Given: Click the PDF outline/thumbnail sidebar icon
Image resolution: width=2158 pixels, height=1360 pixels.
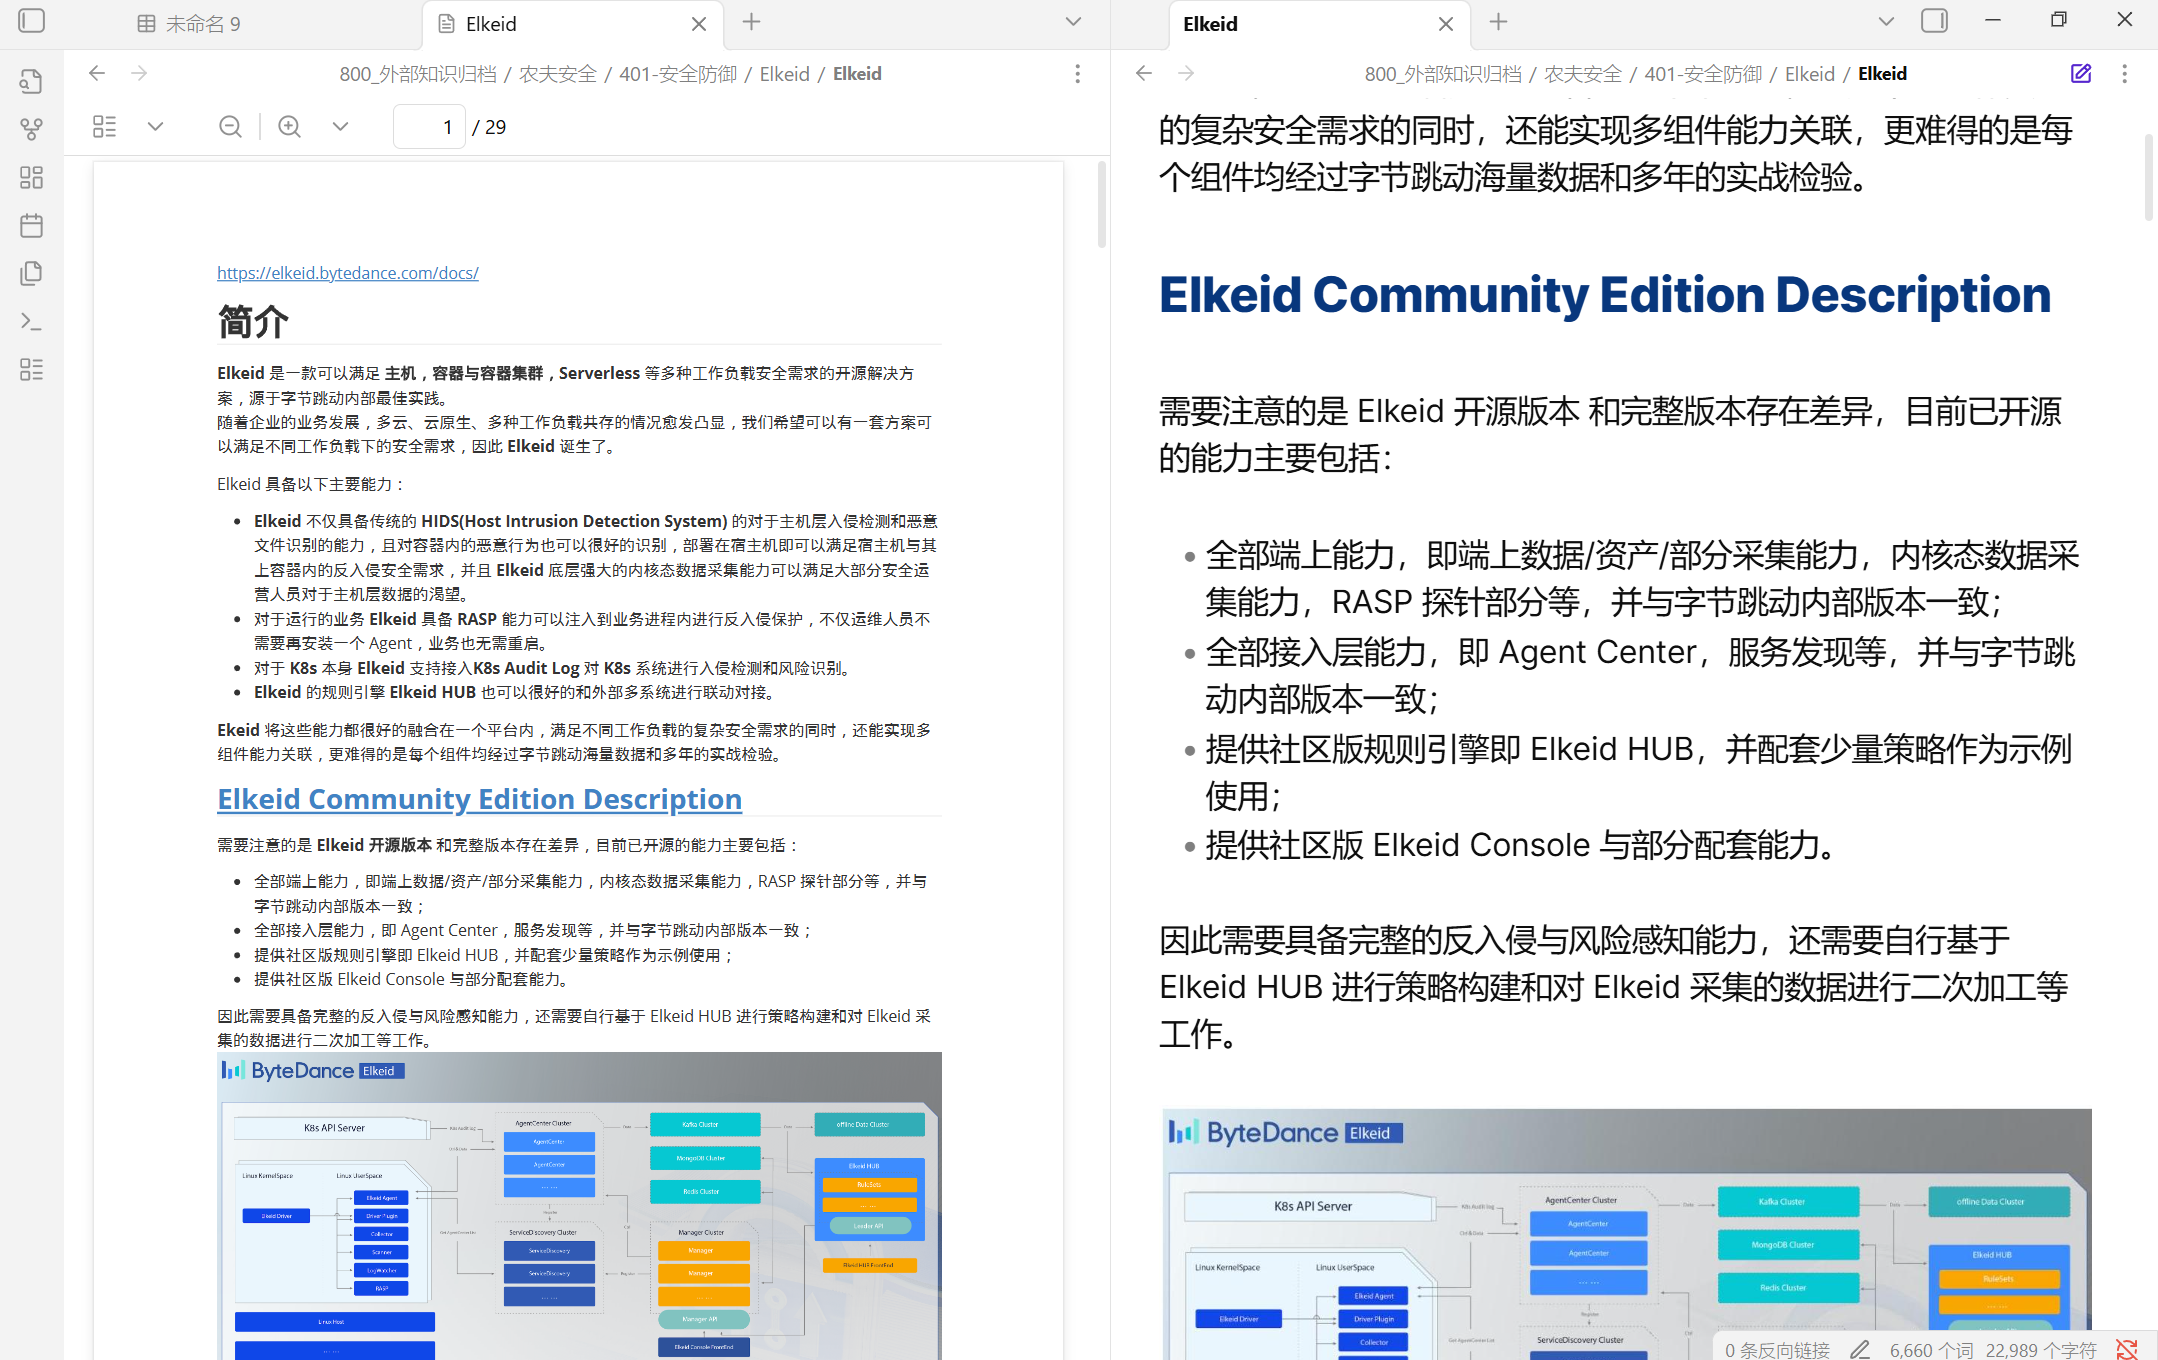Looking at the screenshot, I should [104, 127].
